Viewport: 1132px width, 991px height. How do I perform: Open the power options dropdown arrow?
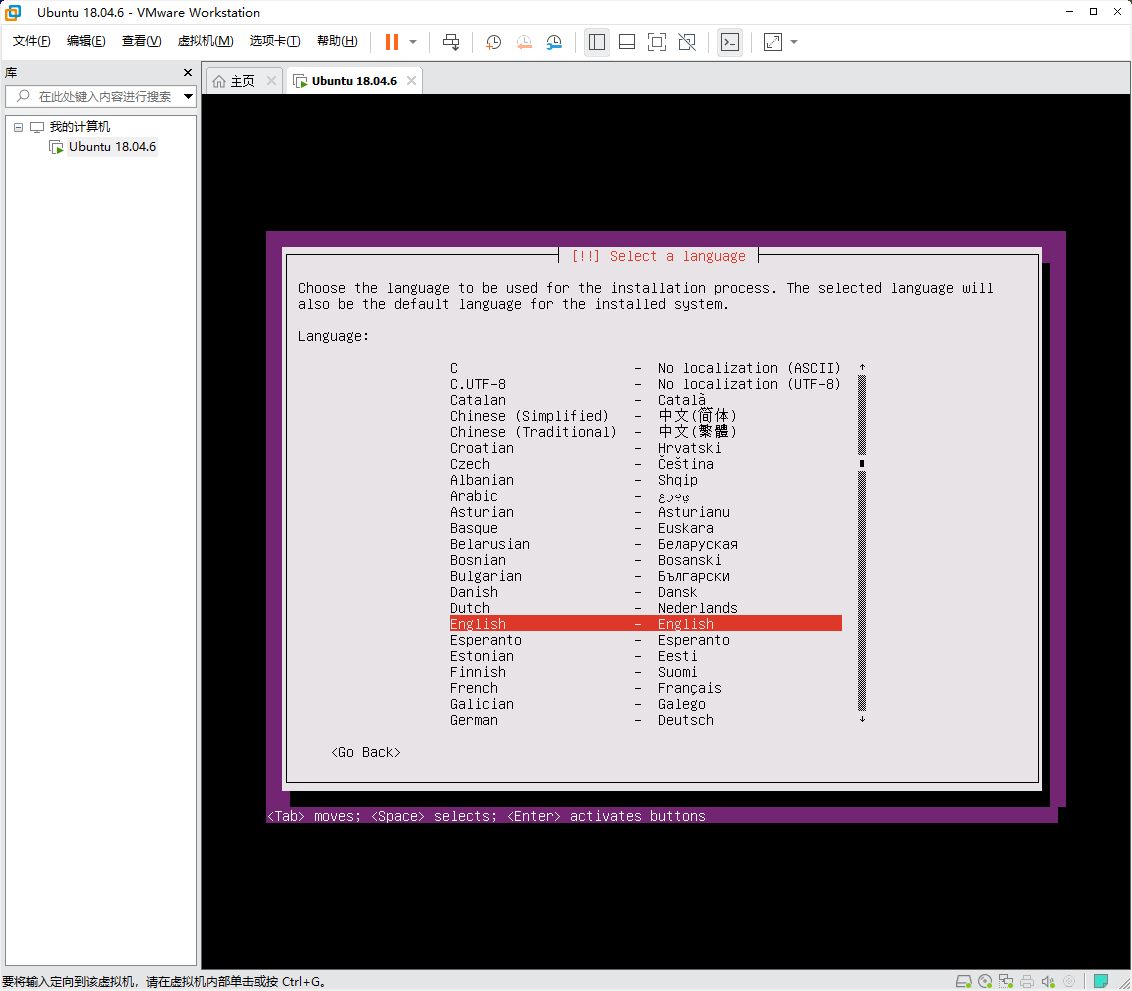(413, 42)
